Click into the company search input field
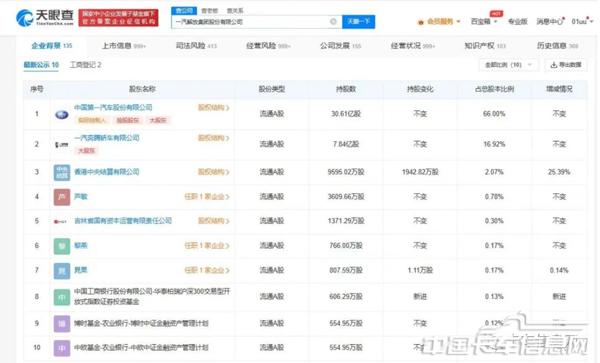Viewport: 600px width, 363px height. pos(251,22)
